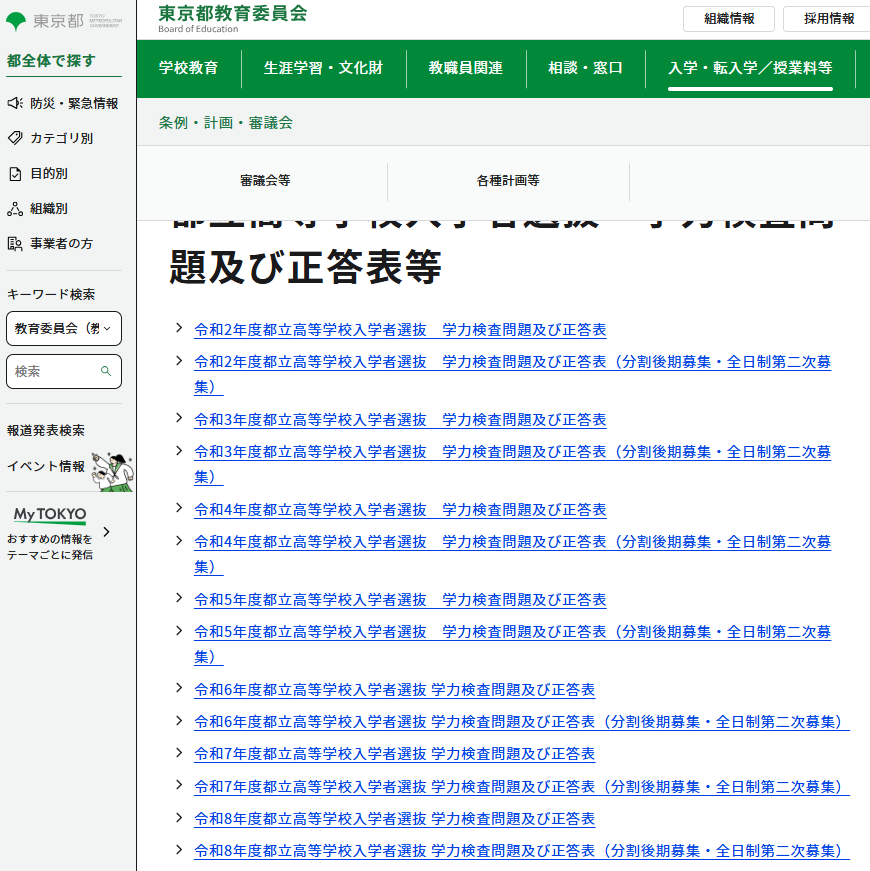
Task: Click the document check icon beside 目的別
Action: [15, 173]
